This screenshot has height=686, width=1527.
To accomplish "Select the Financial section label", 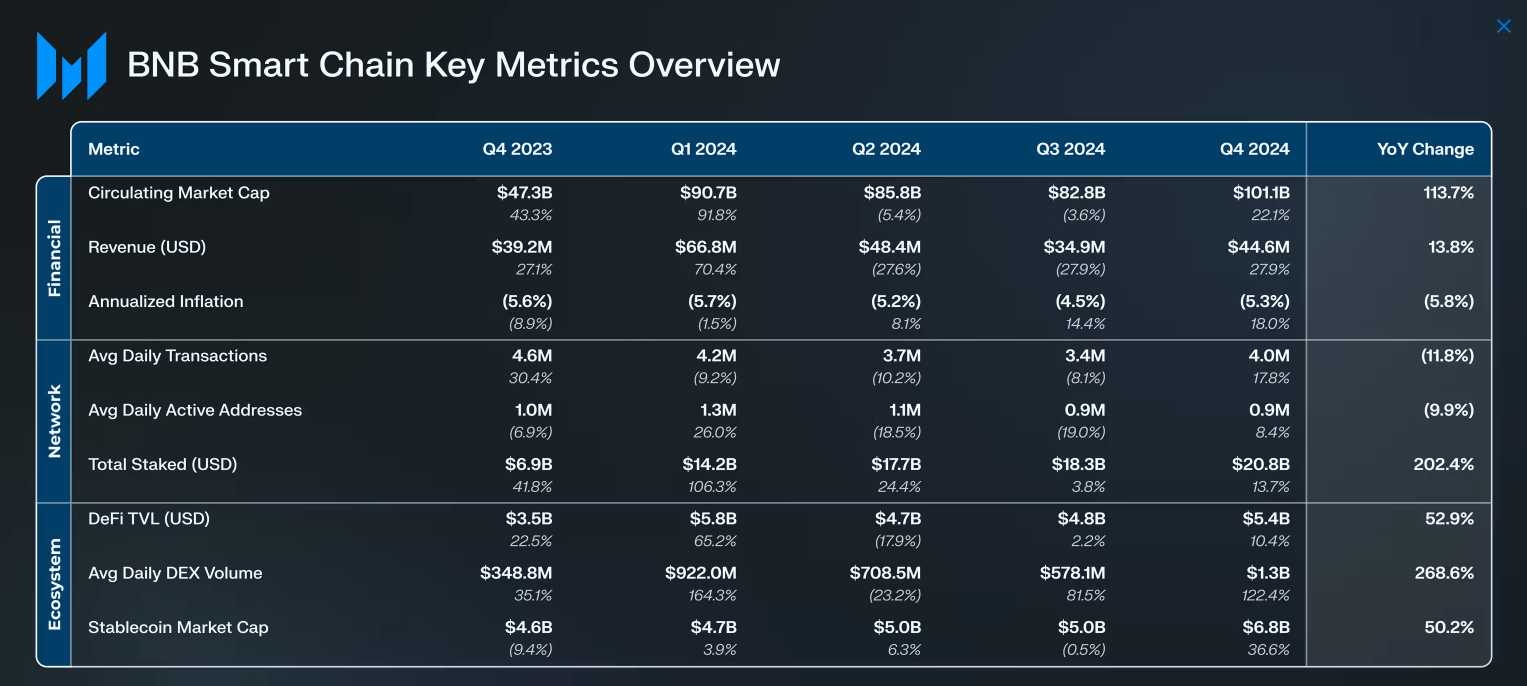I will 54,258.
